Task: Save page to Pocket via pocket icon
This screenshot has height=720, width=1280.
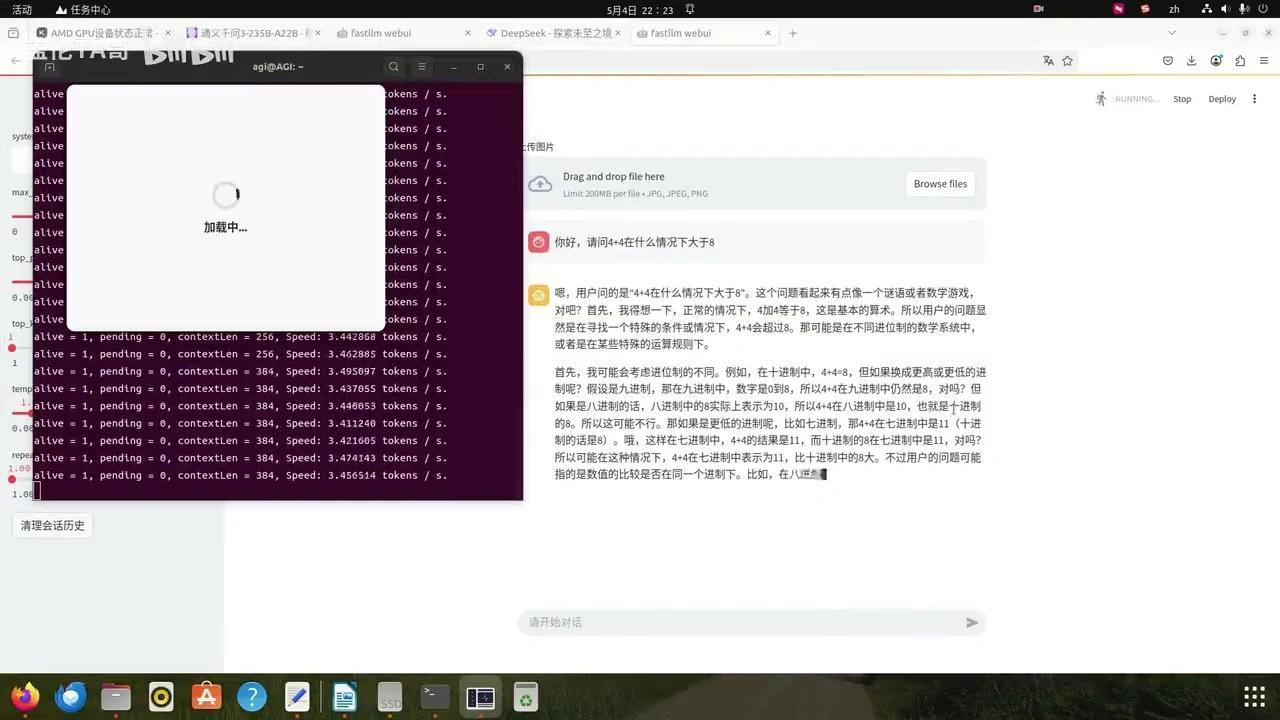Action: click(x=1167, y=60)
